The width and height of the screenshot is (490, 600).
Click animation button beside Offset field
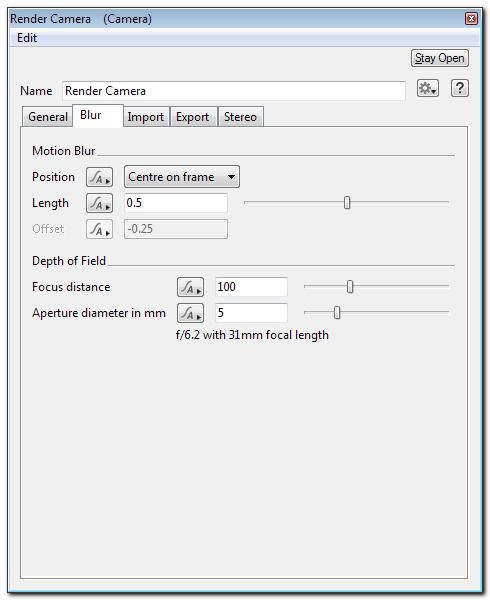tap(99, 229)
